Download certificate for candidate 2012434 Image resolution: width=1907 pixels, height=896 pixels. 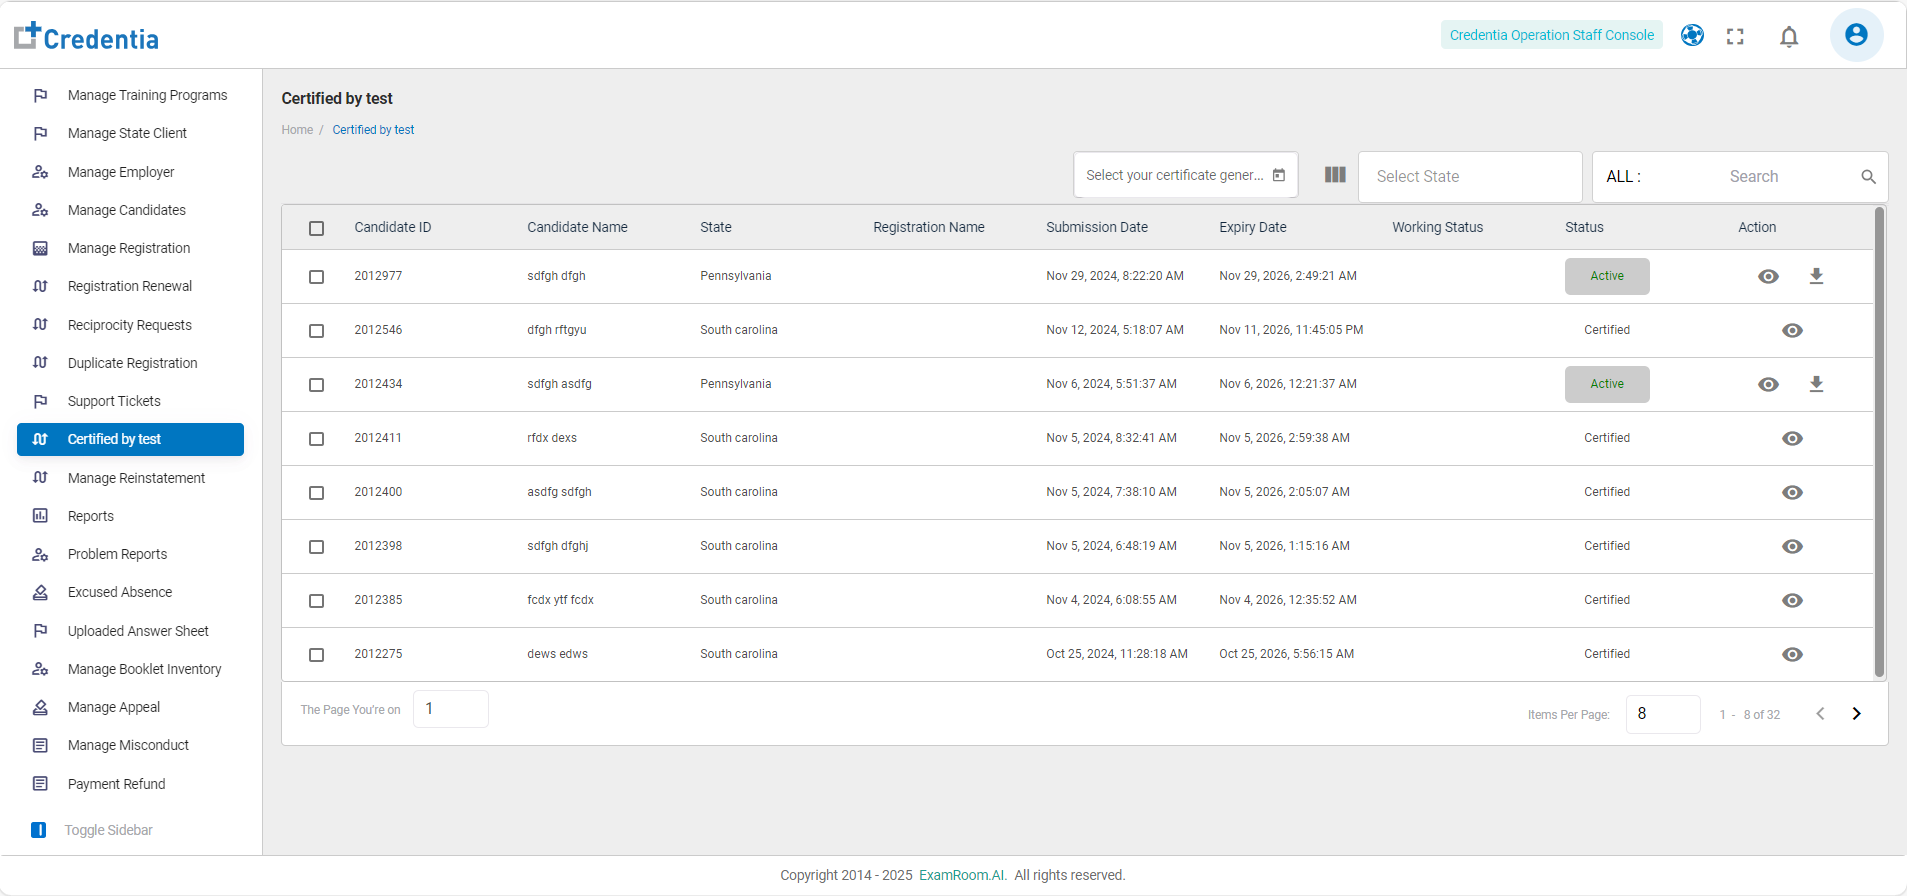pyautogui.click(x=1816, y=384)
